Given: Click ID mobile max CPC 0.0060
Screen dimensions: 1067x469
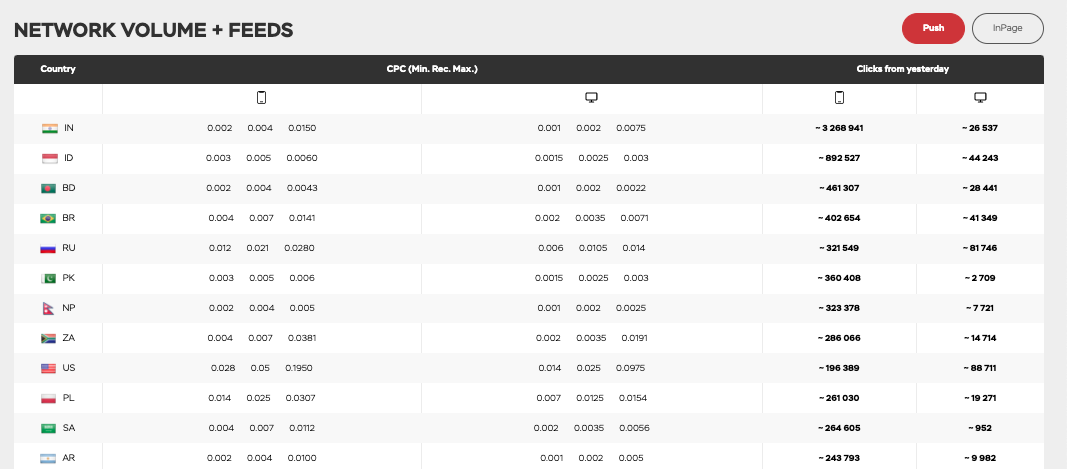Looking at the screenshot, I should pyautogui.click(x=301, y=158).
